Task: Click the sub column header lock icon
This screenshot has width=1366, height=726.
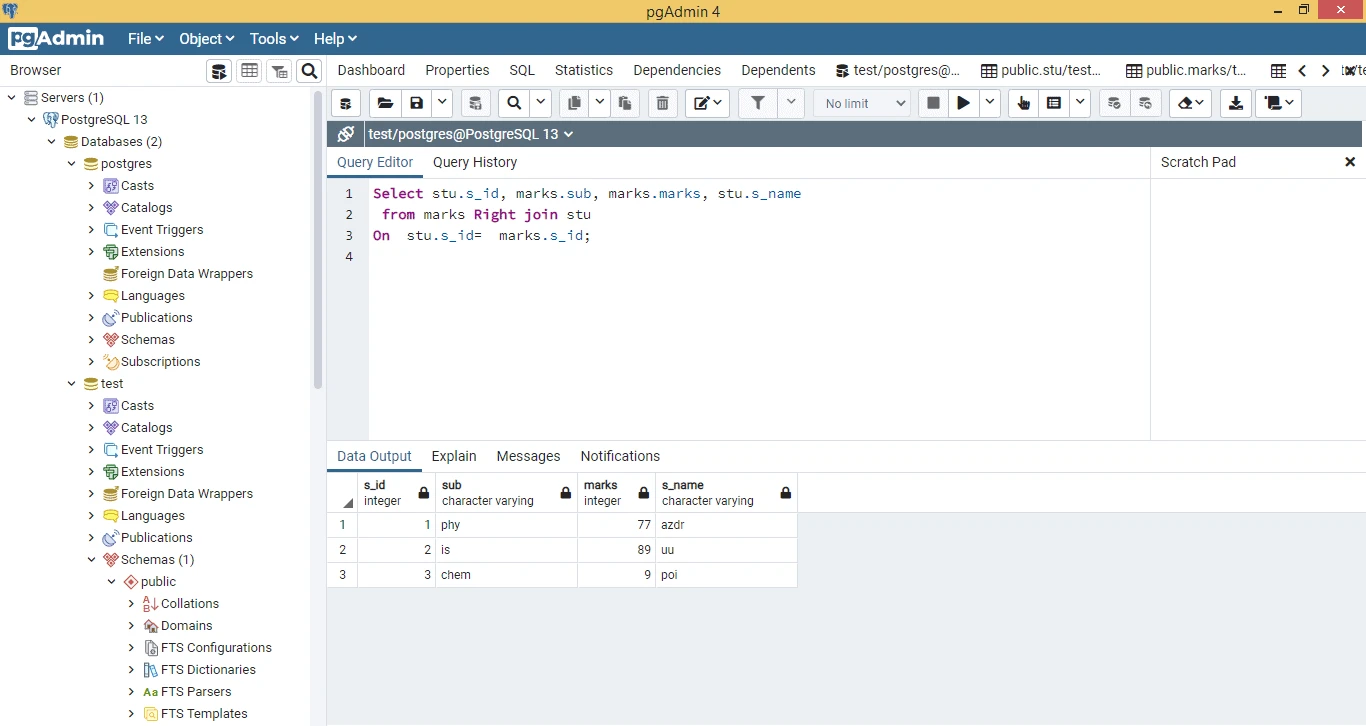Action: pyautogui.click(x=566, y=493)
